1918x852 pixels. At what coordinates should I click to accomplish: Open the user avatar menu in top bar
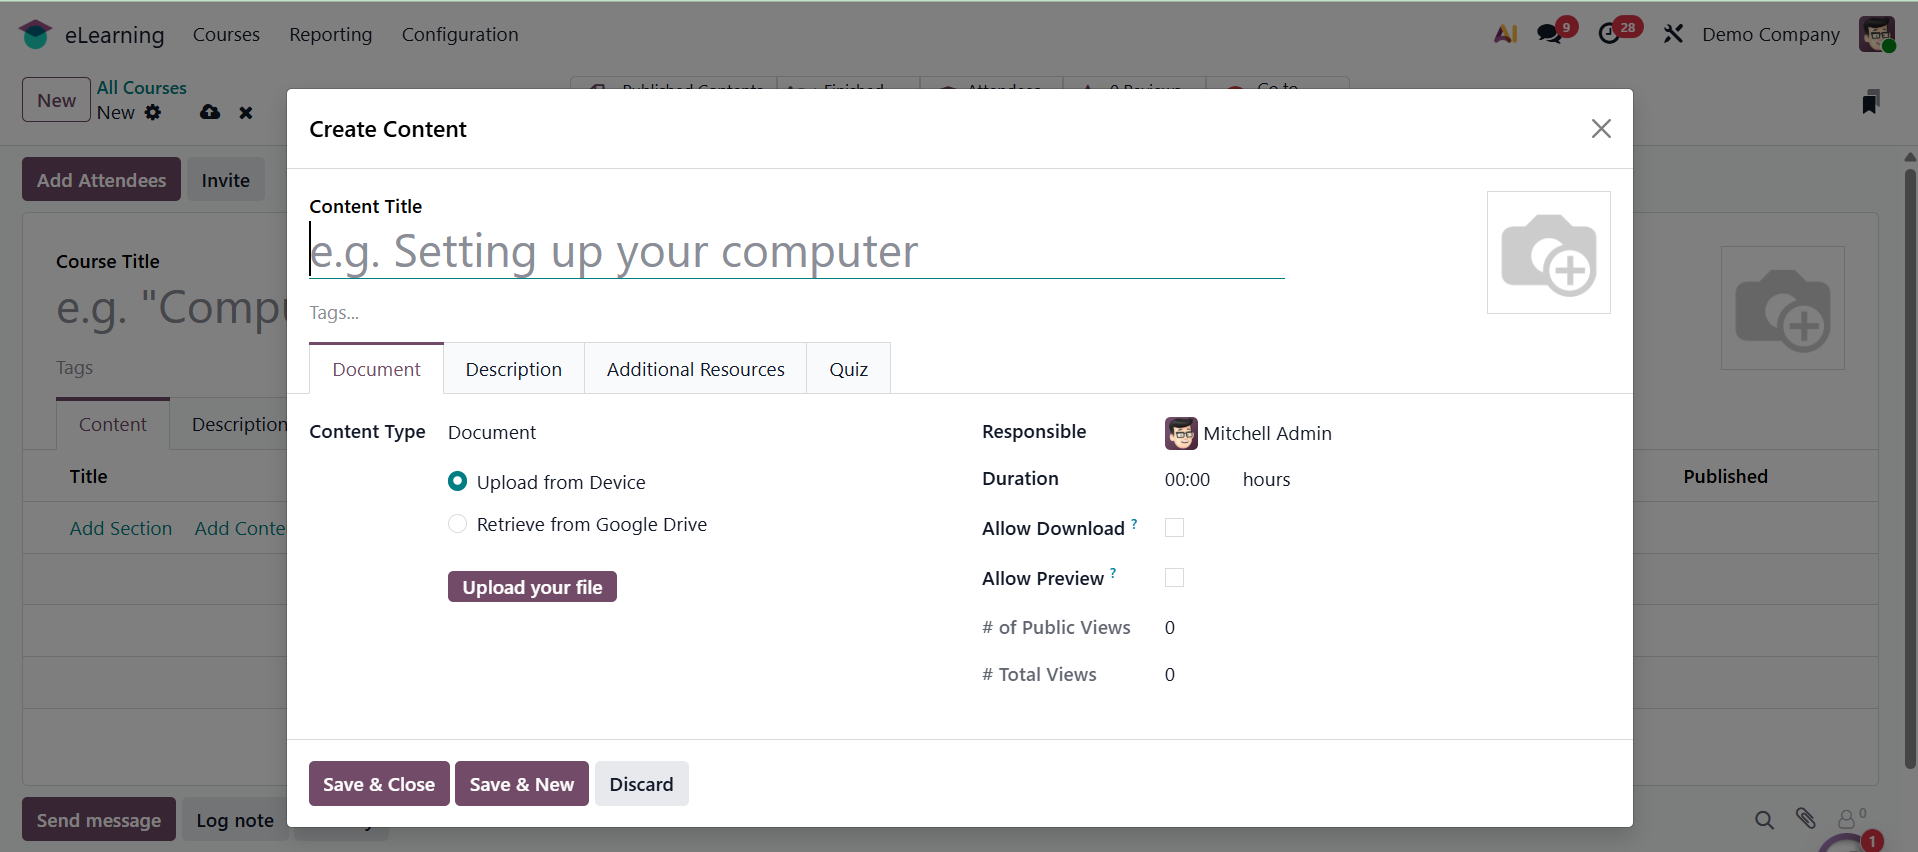[x=1877, y=34]
